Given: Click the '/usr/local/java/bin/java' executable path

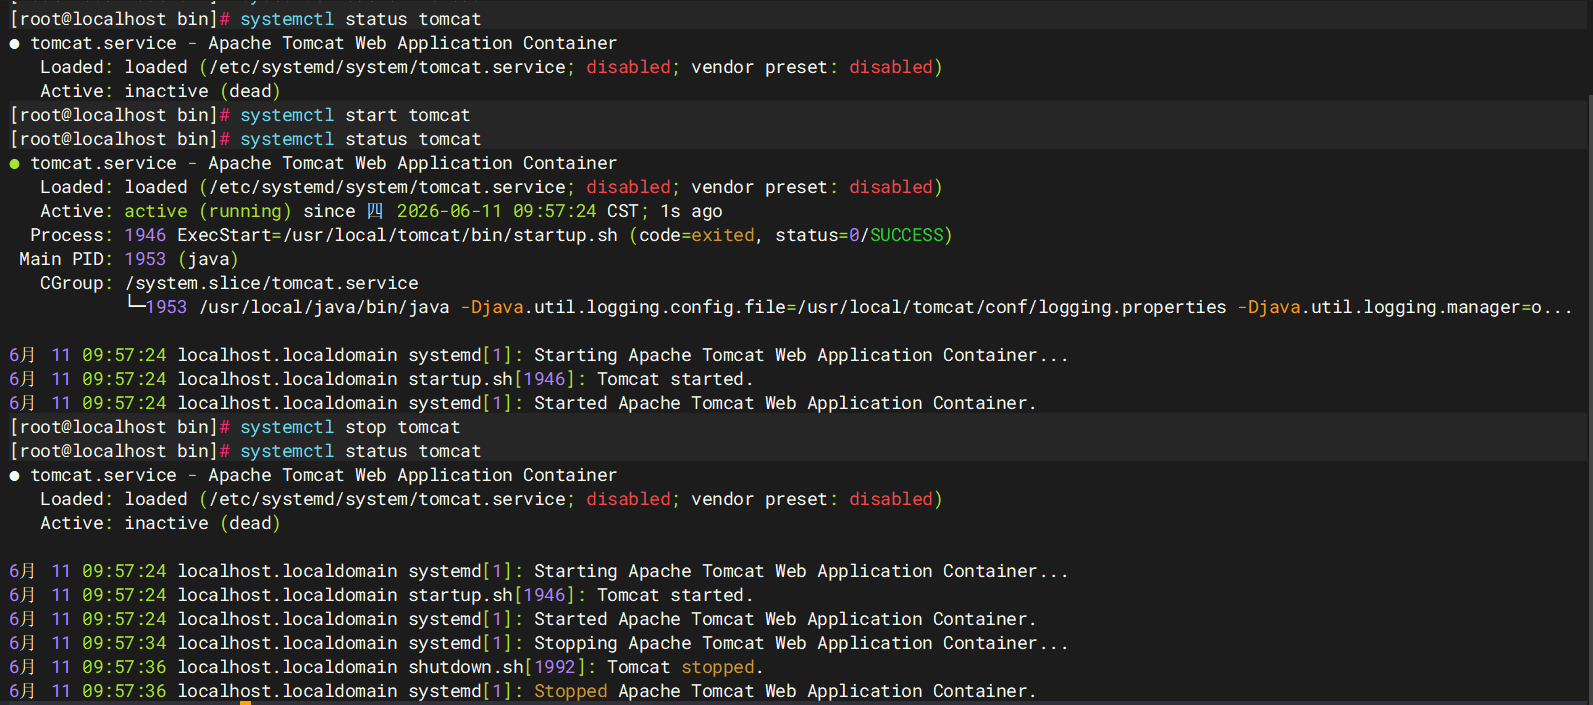Looking at the screenshot, I should click(324, 307).
